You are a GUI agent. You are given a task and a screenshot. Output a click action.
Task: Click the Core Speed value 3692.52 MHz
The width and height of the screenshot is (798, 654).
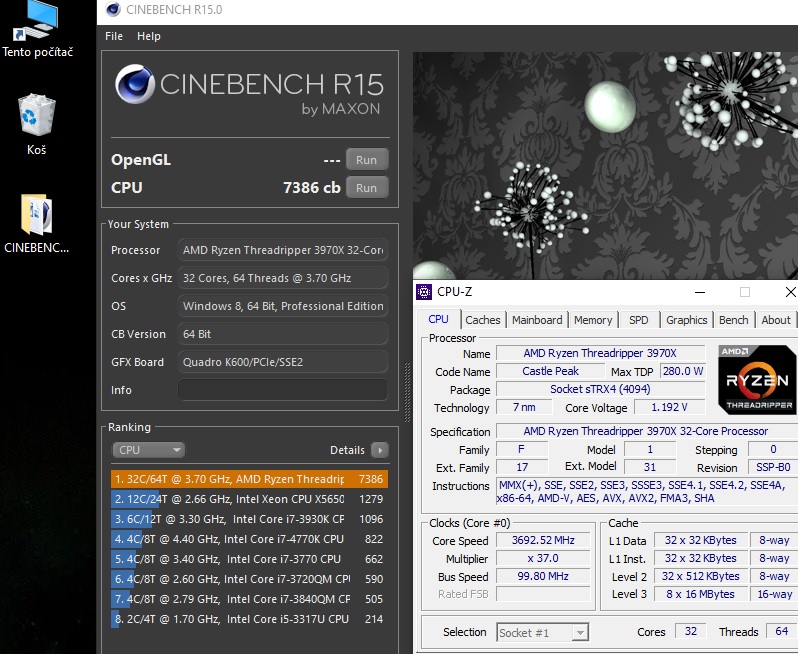click(543, 540)
